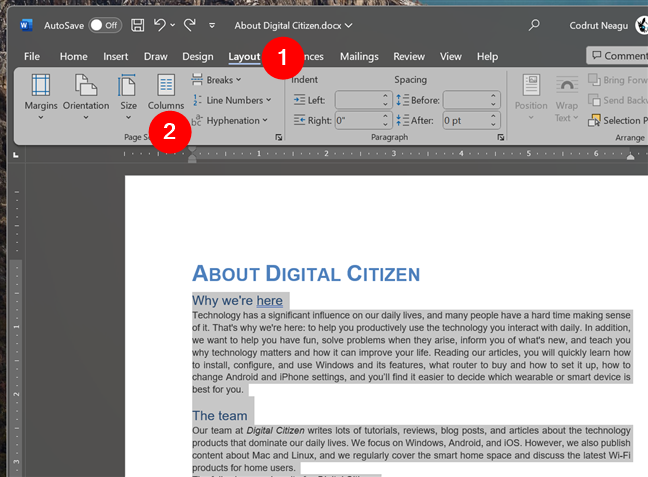This screenshot has width=648, height=477.
Task: Click the heading 'The team'
Action: click(220, 415)
